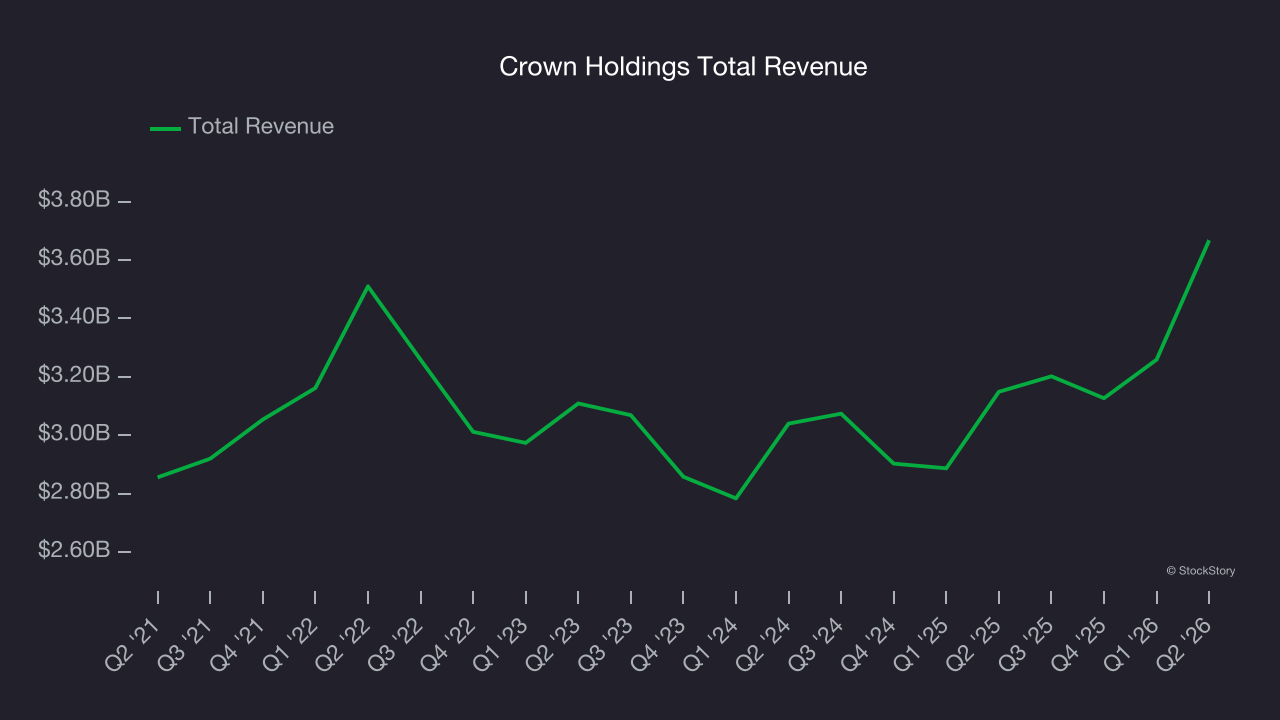Click the $3.60B y-axis label

(74, 258)
